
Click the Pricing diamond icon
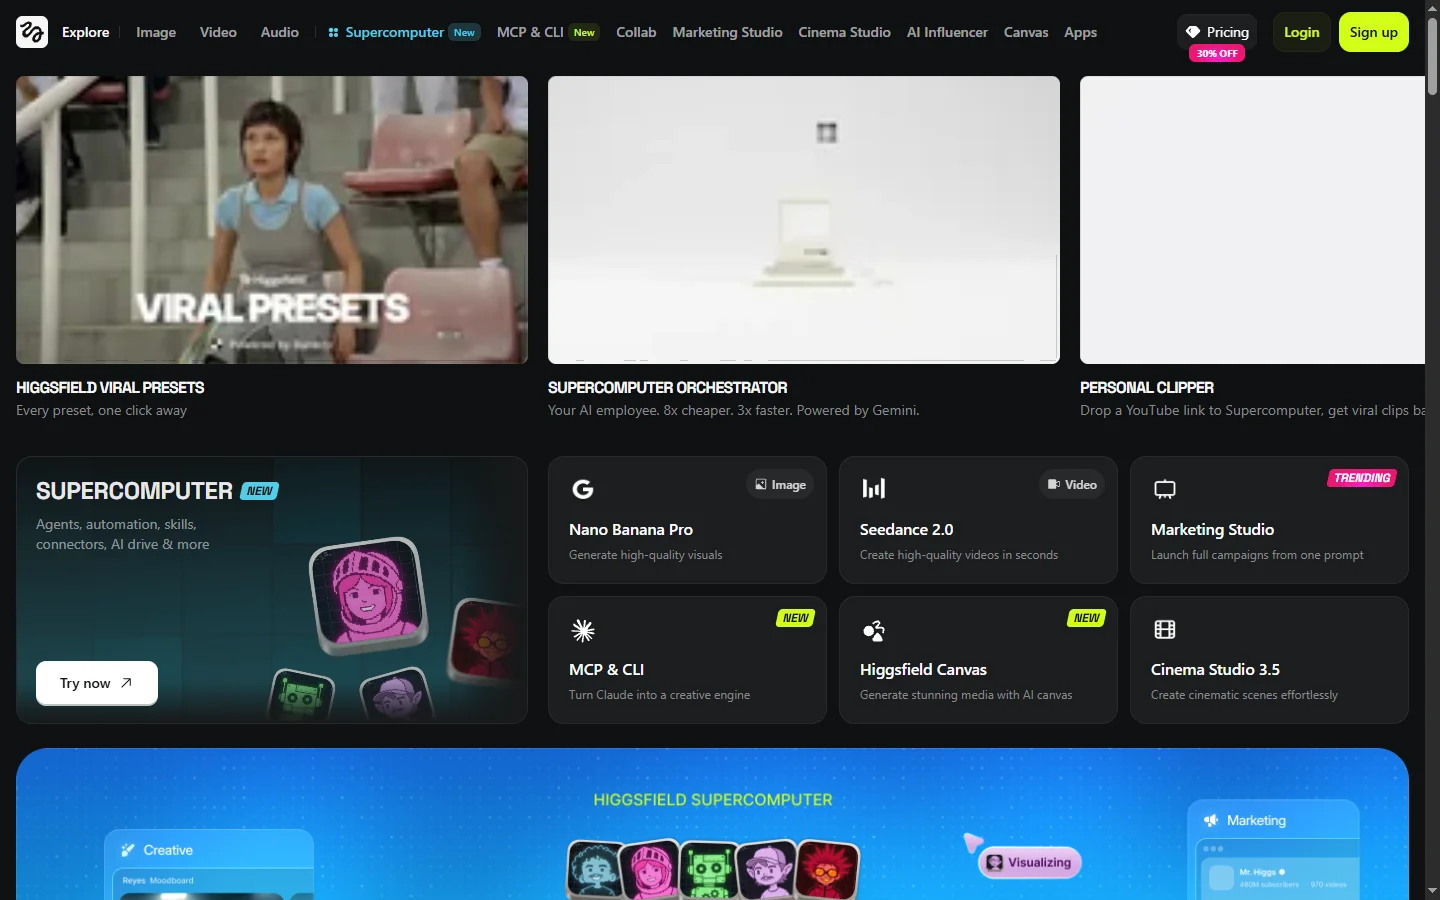click(x=1193, y=32)
